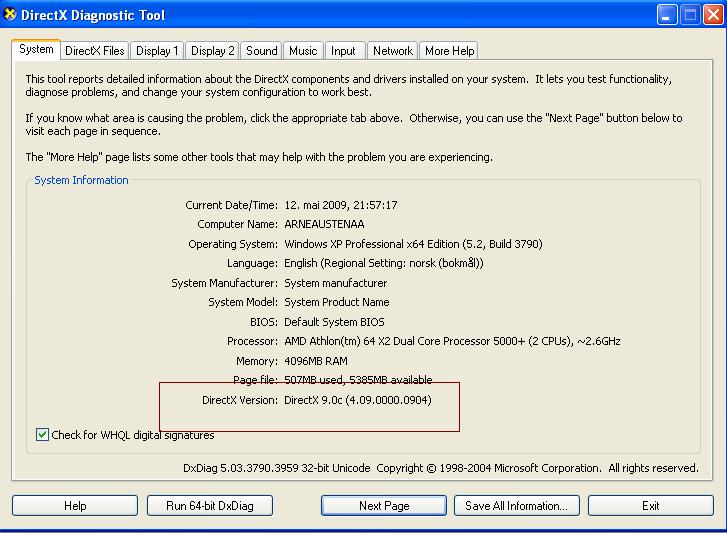Click System Product Name model value
Screen dimensions: 727x533
[337, 302]
